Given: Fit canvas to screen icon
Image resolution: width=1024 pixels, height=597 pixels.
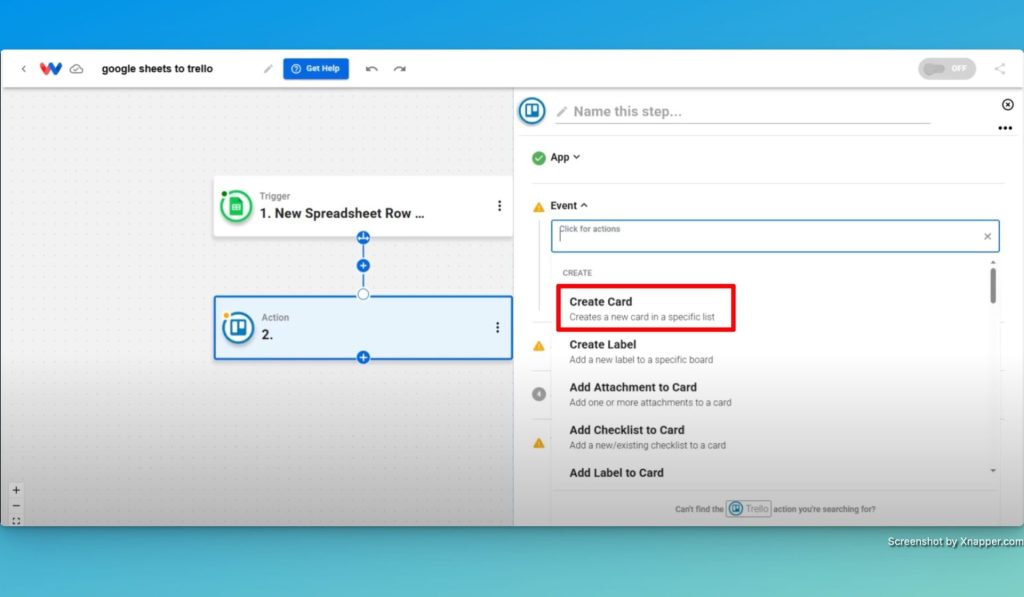Looking at the screenshot, I should [x=16, y=521].
